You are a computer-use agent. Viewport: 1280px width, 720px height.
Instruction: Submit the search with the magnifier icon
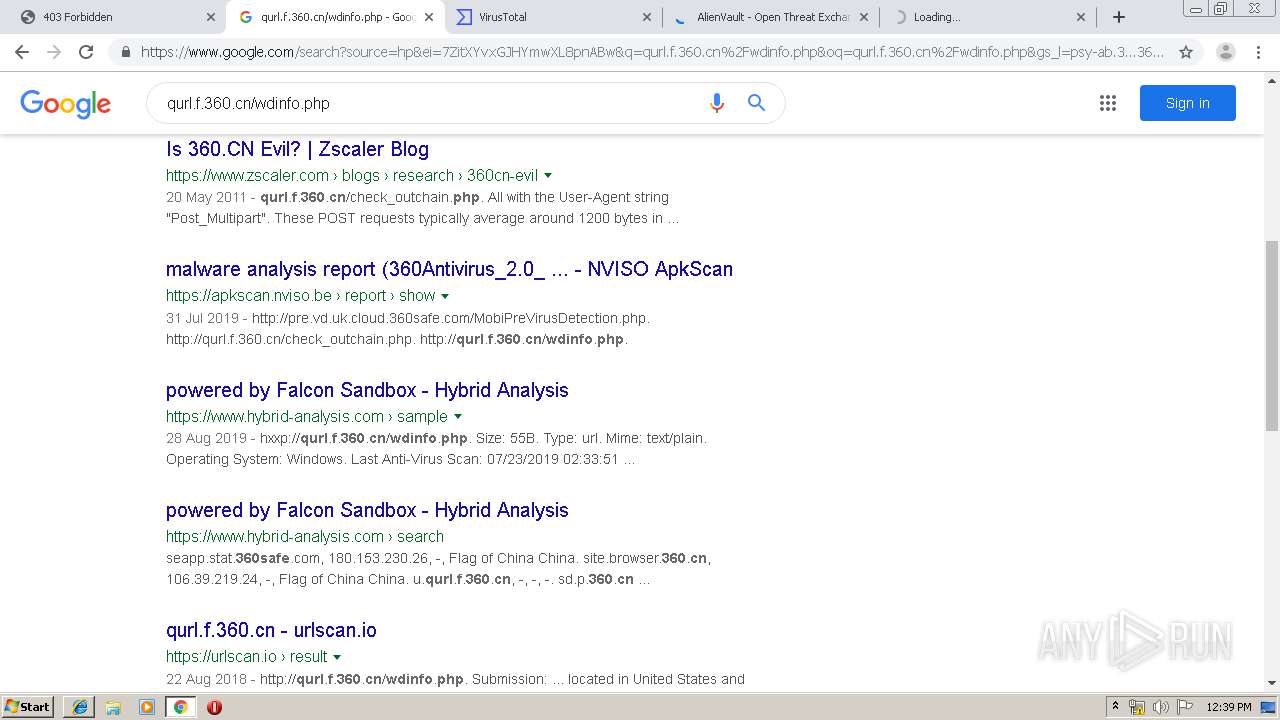[757, 103]
